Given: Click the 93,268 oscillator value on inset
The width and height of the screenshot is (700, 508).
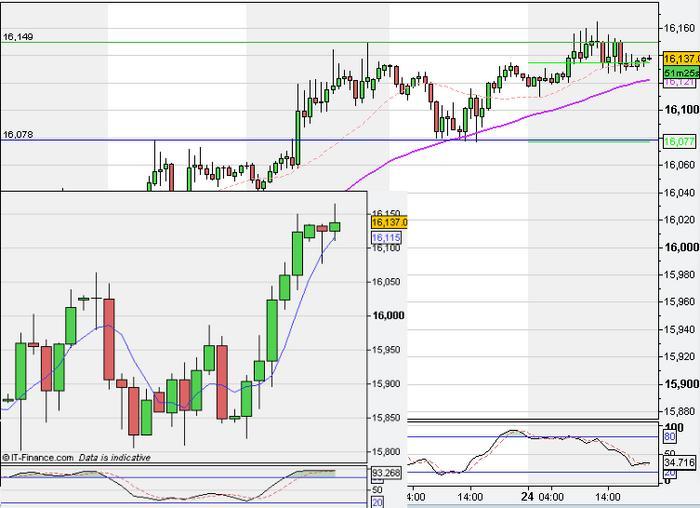Looking at the screenshot, I should [x=386, y=473].
